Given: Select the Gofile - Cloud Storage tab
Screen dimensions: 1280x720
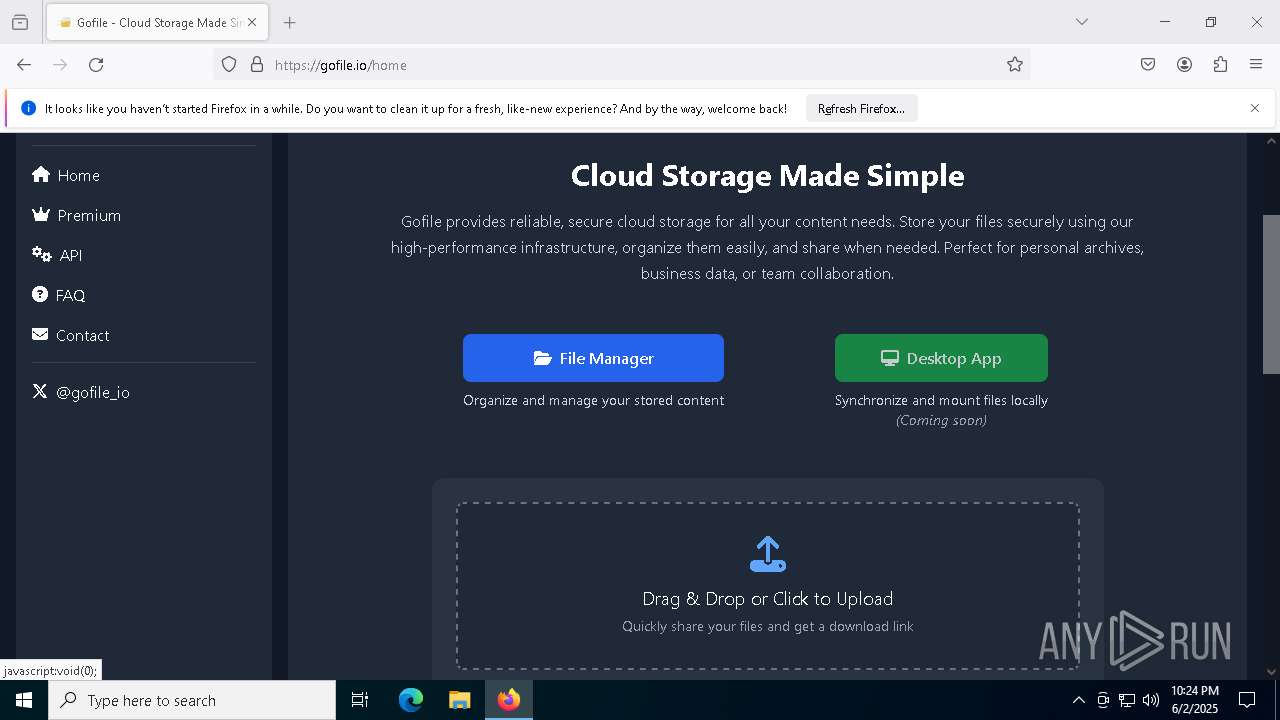Looking at the screenshot, I should click(x=157, y=22).
